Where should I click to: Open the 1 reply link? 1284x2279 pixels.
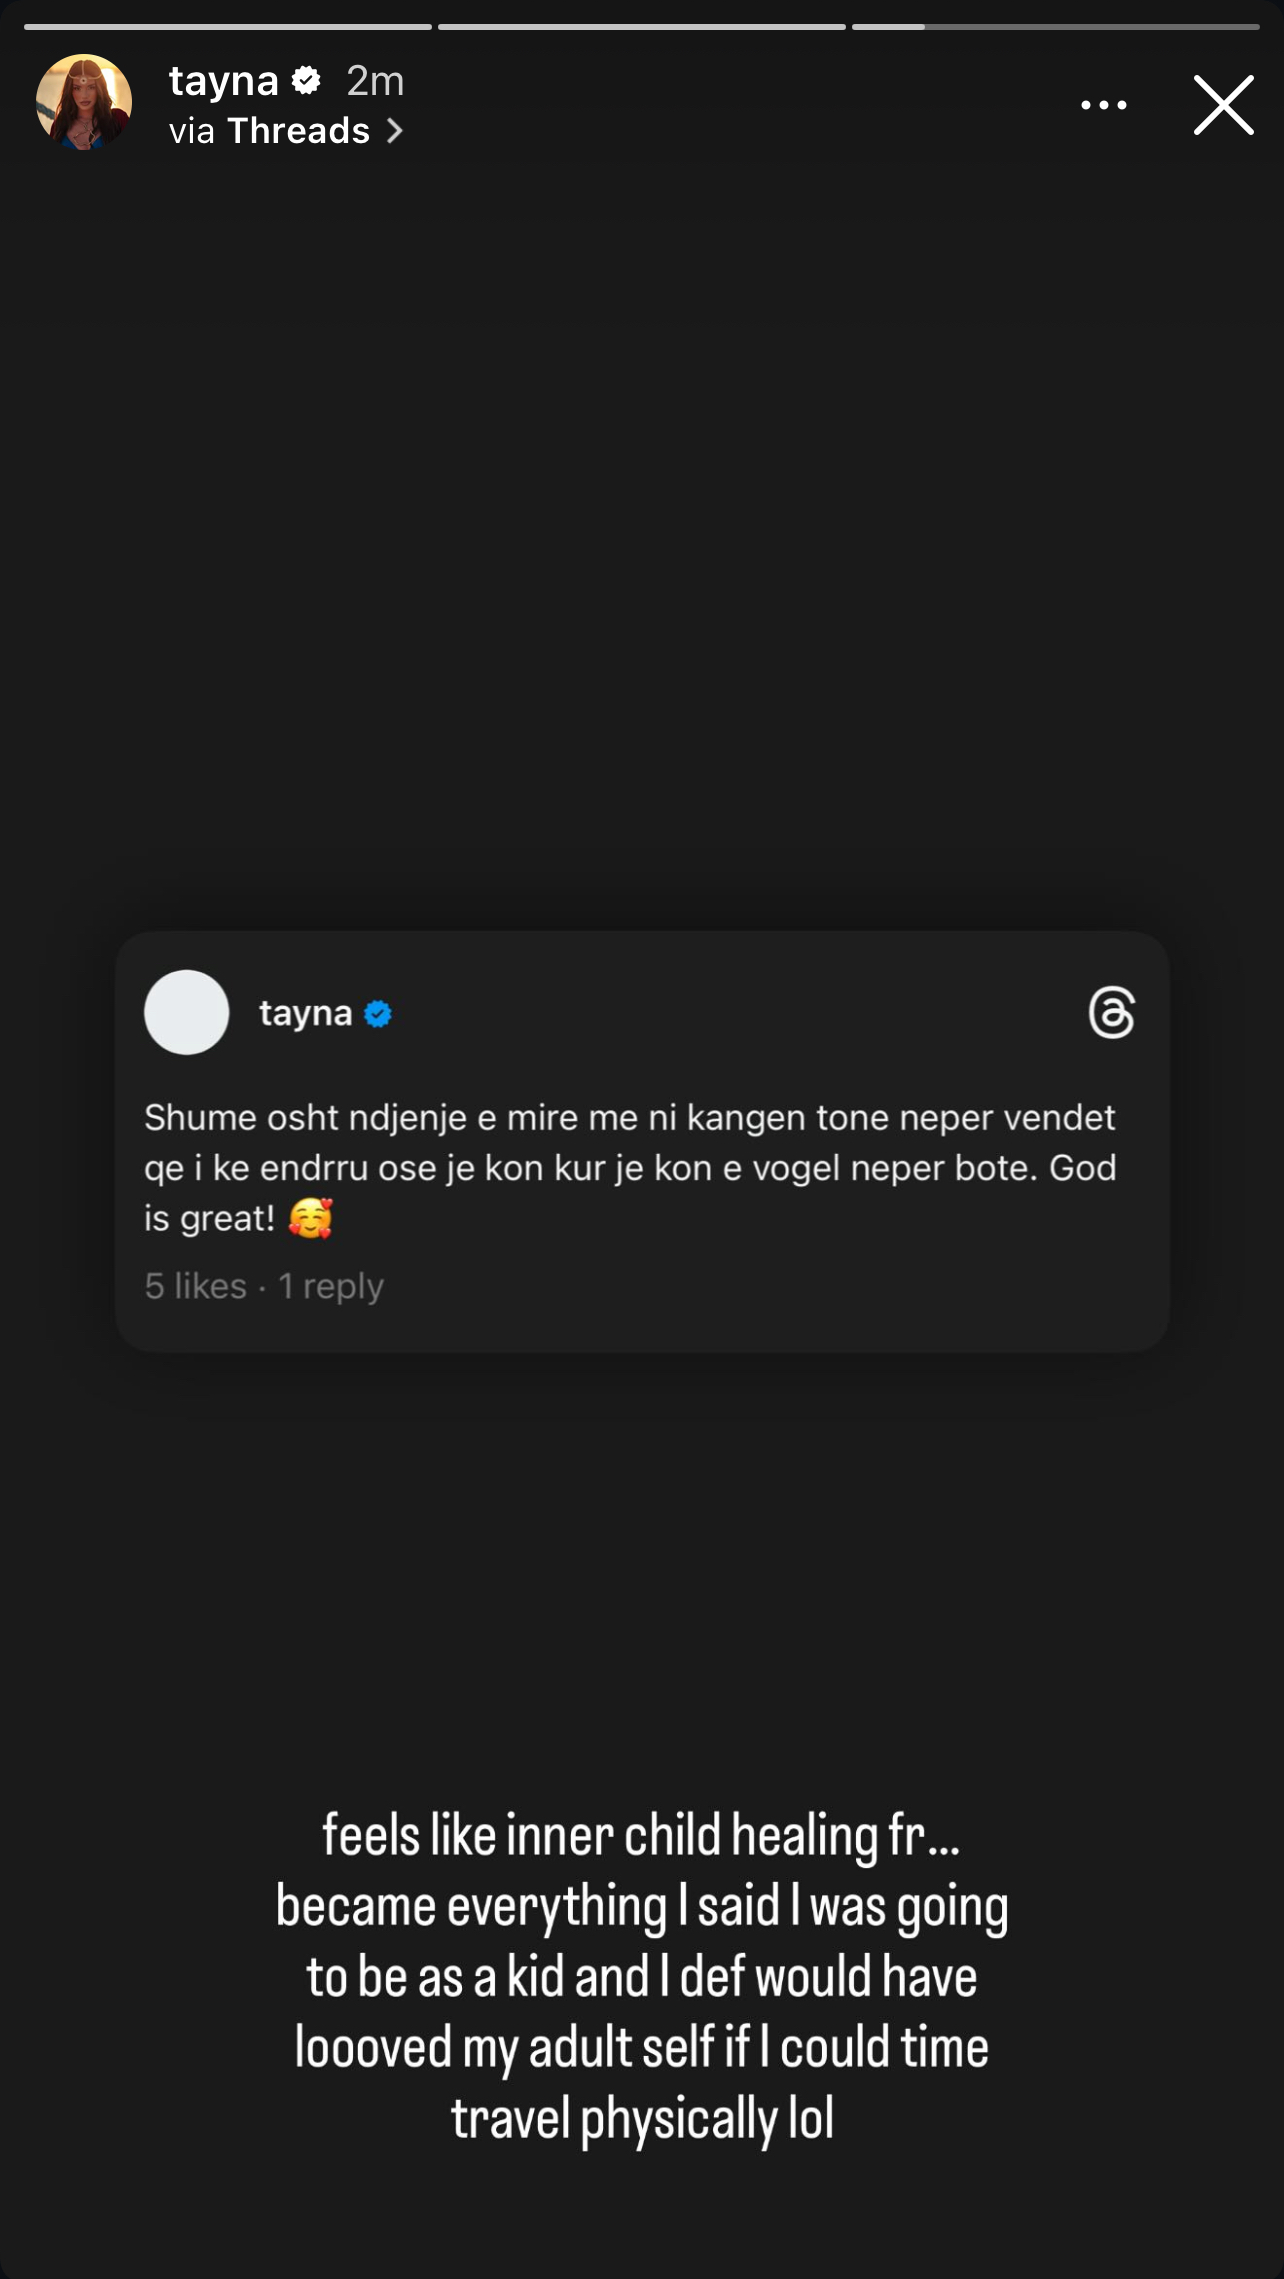coord(331,1286)
